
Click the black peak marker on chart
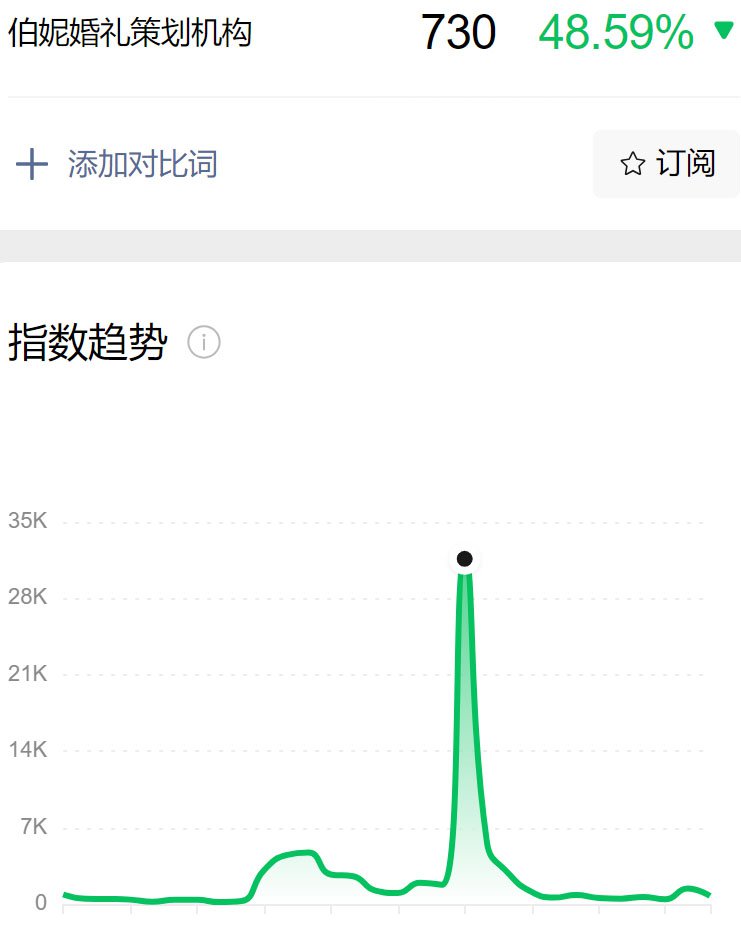coord(464,559)
